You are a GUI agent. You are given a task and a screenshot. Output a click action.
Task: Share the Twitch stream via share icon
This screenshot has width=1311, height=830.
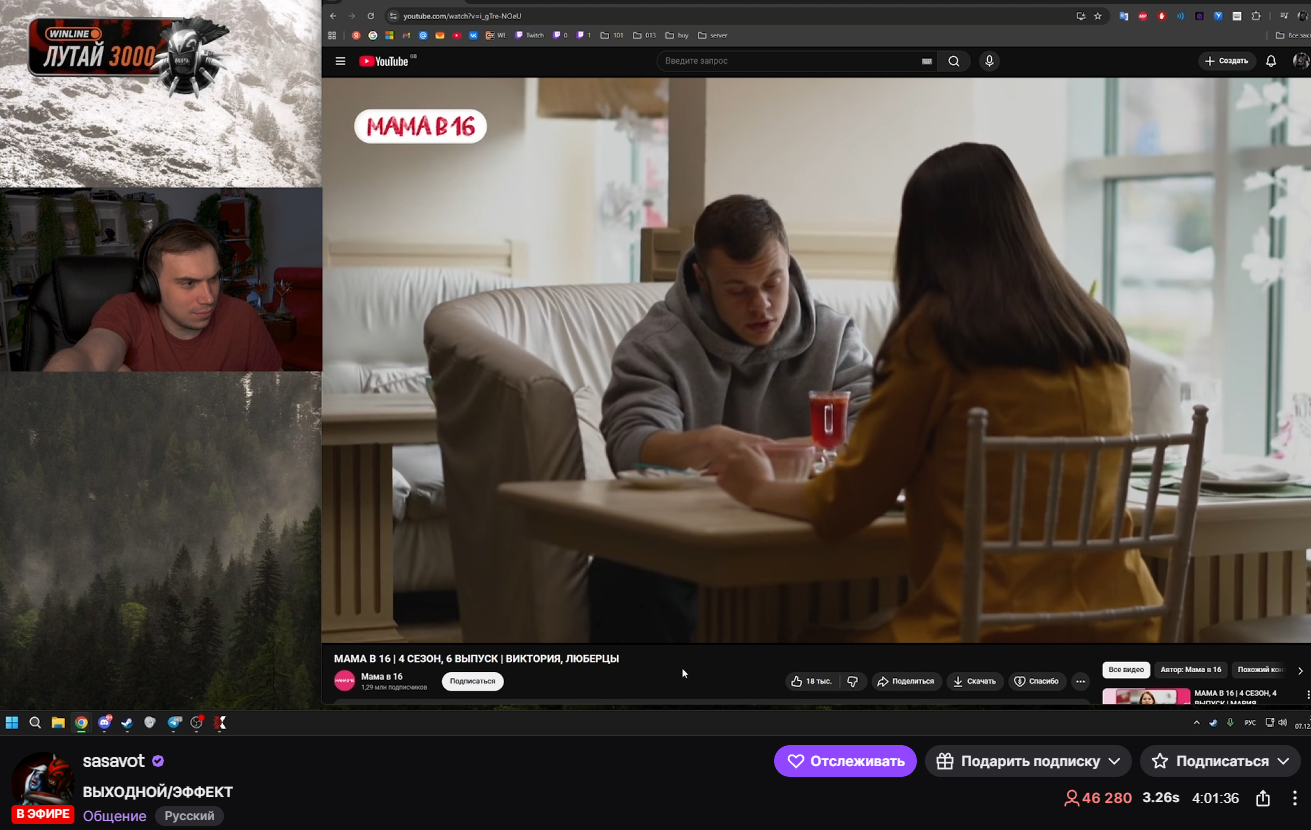(1263, 798)
